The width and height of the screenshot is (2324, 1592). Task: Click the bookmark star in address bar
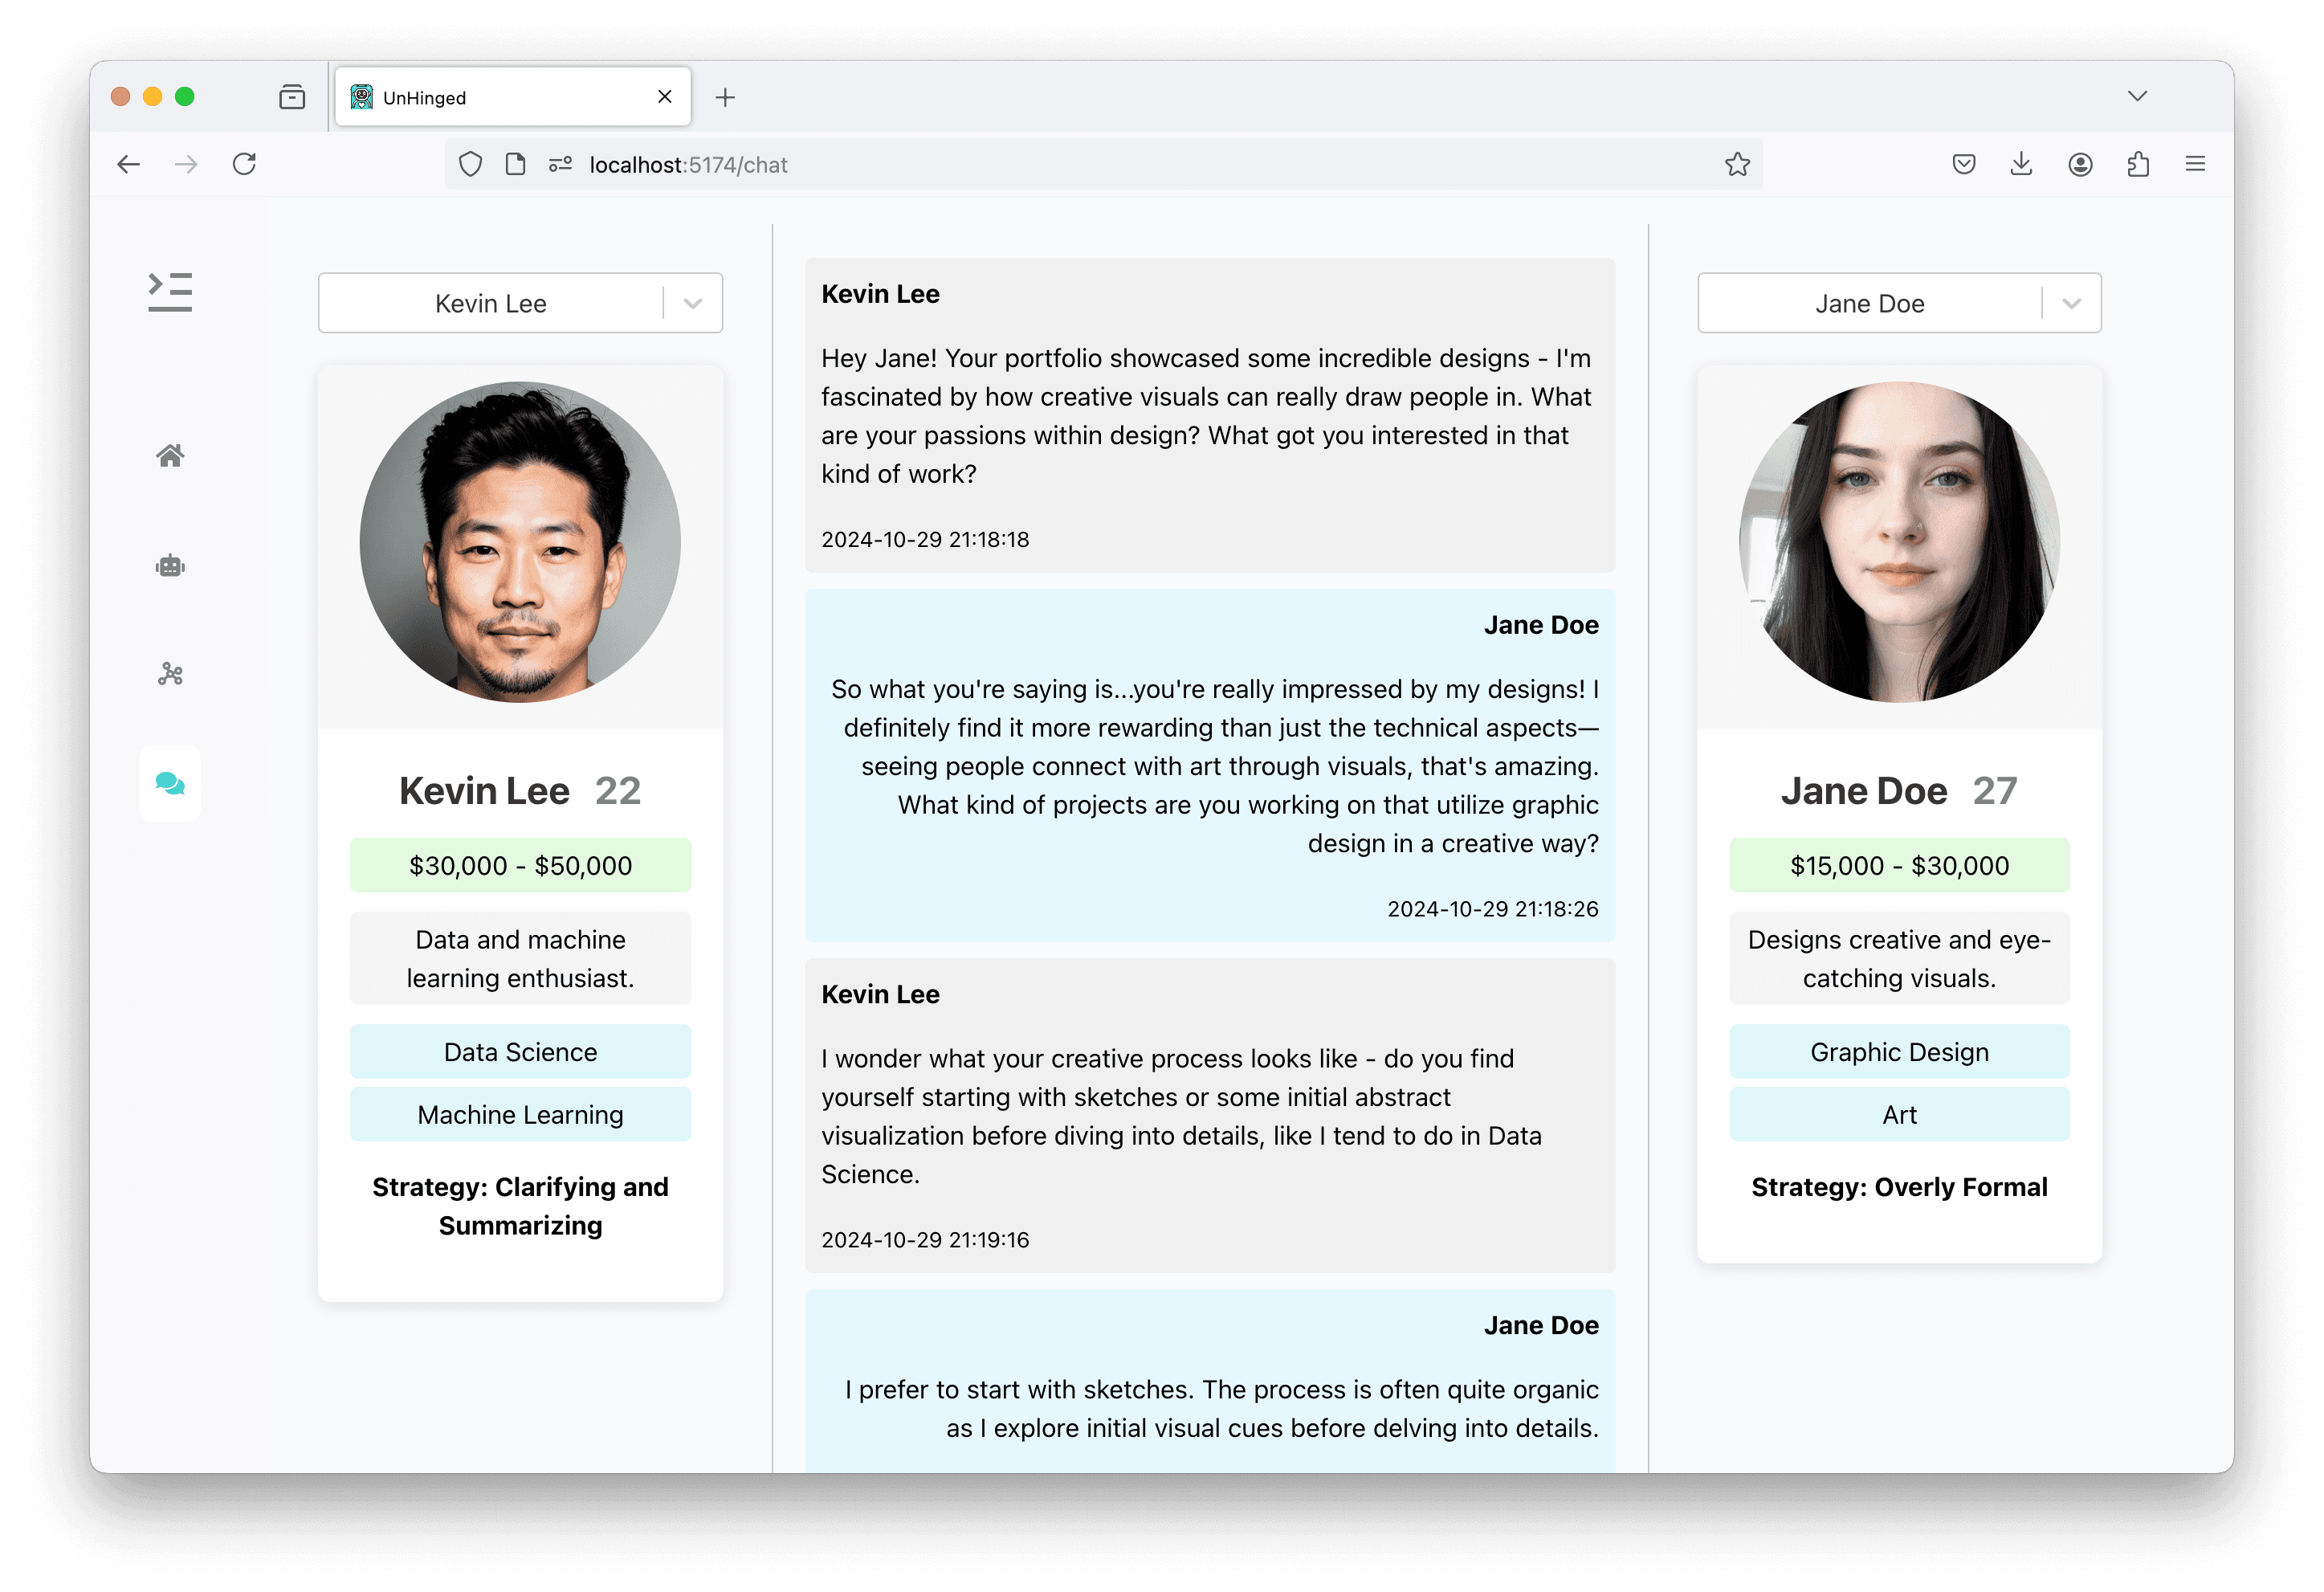[1737, 165]
